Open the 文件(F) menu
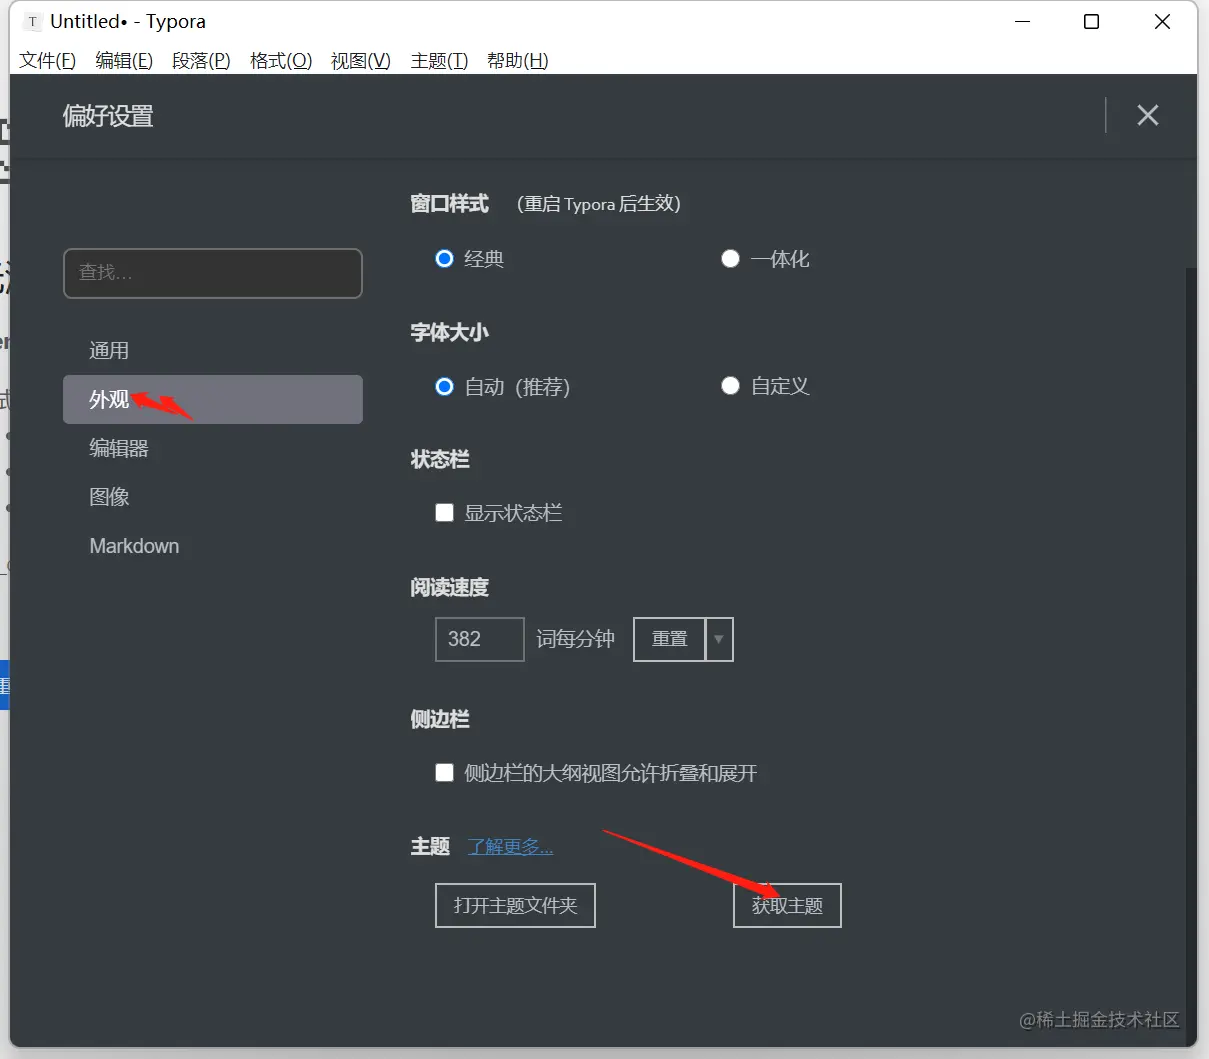The height and width of the screenshot is (1059, 1209). pyautogui.click(x=47, y=61)
